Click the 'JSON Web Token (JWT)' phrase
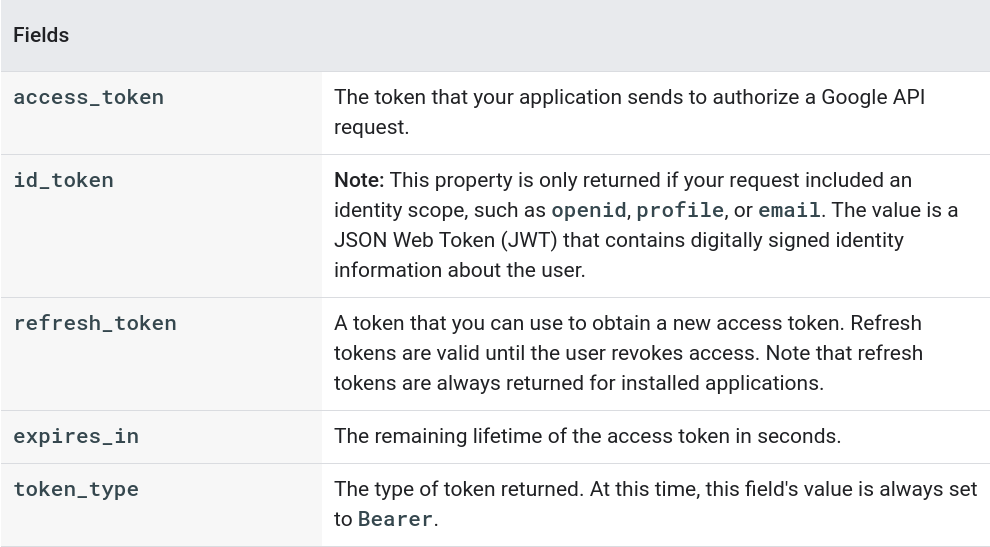 pyautogui.click(x=434, y=240)
